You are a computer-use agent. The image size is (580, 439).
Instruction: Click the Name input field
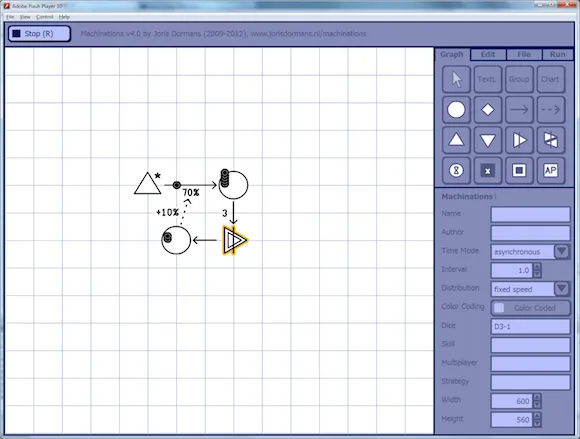pyautogui.click(x=530, y=214)
